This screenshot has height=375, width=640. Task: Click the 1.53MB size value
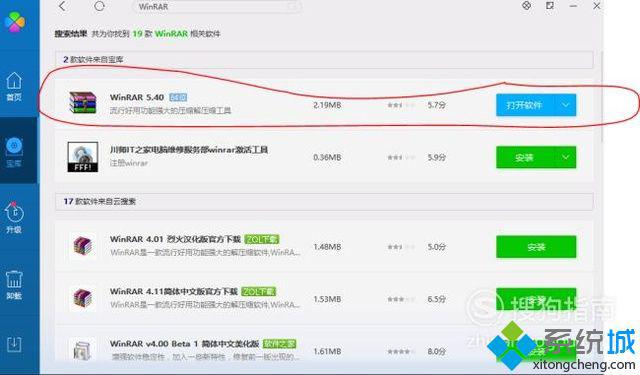pos(327,299)
